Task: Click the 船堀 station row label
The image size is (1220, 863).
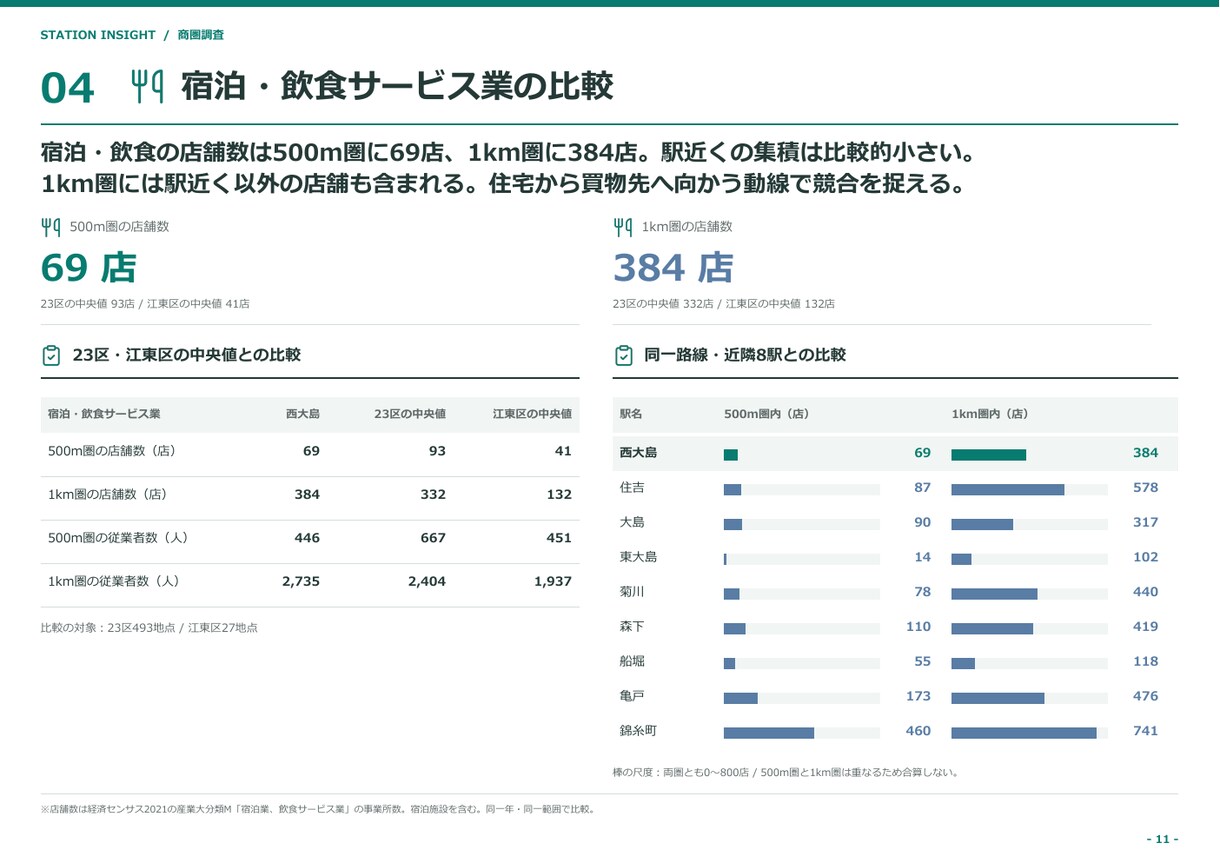Action: pos(632,662)
